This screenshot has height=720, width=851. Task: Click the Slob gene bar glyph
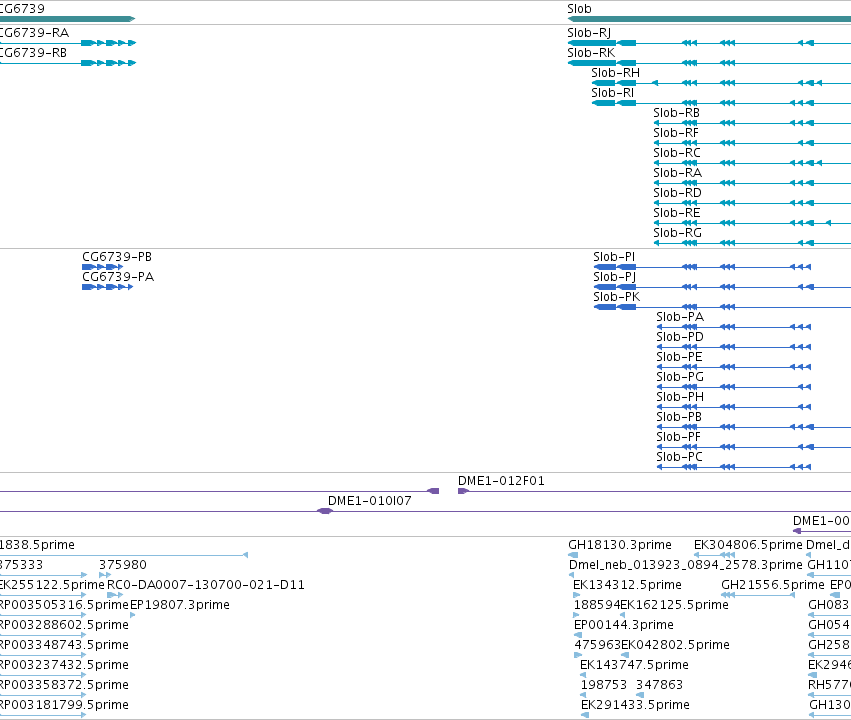709,19
